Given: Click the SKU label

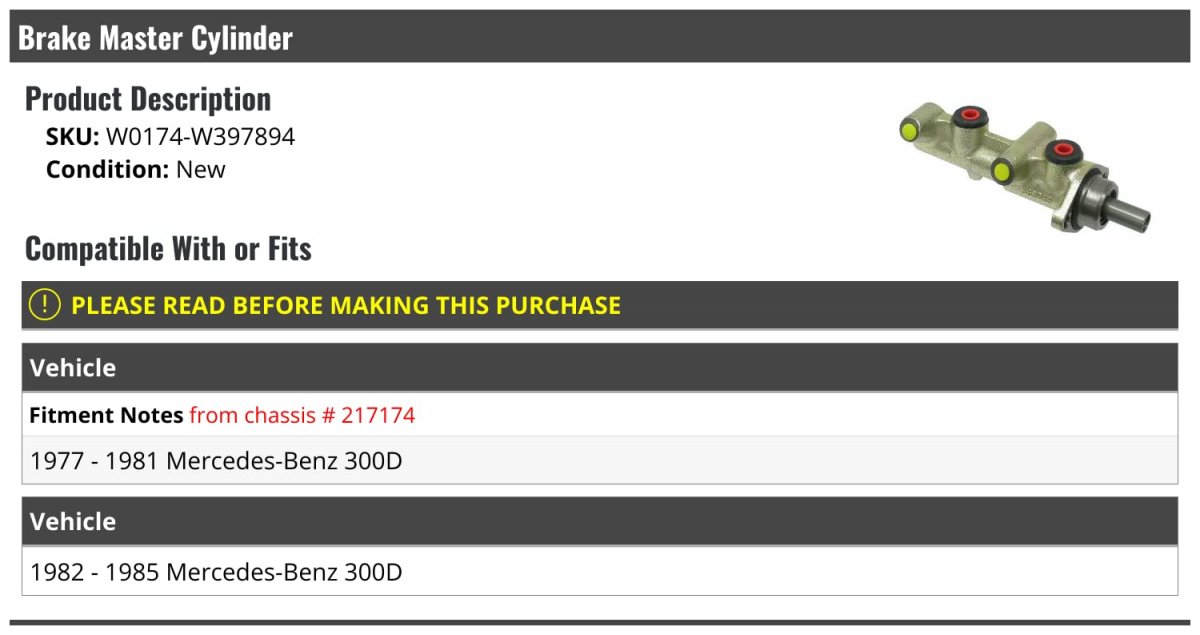Looking at the screenshot, I should pyautogui.click(x=73, y=137).
